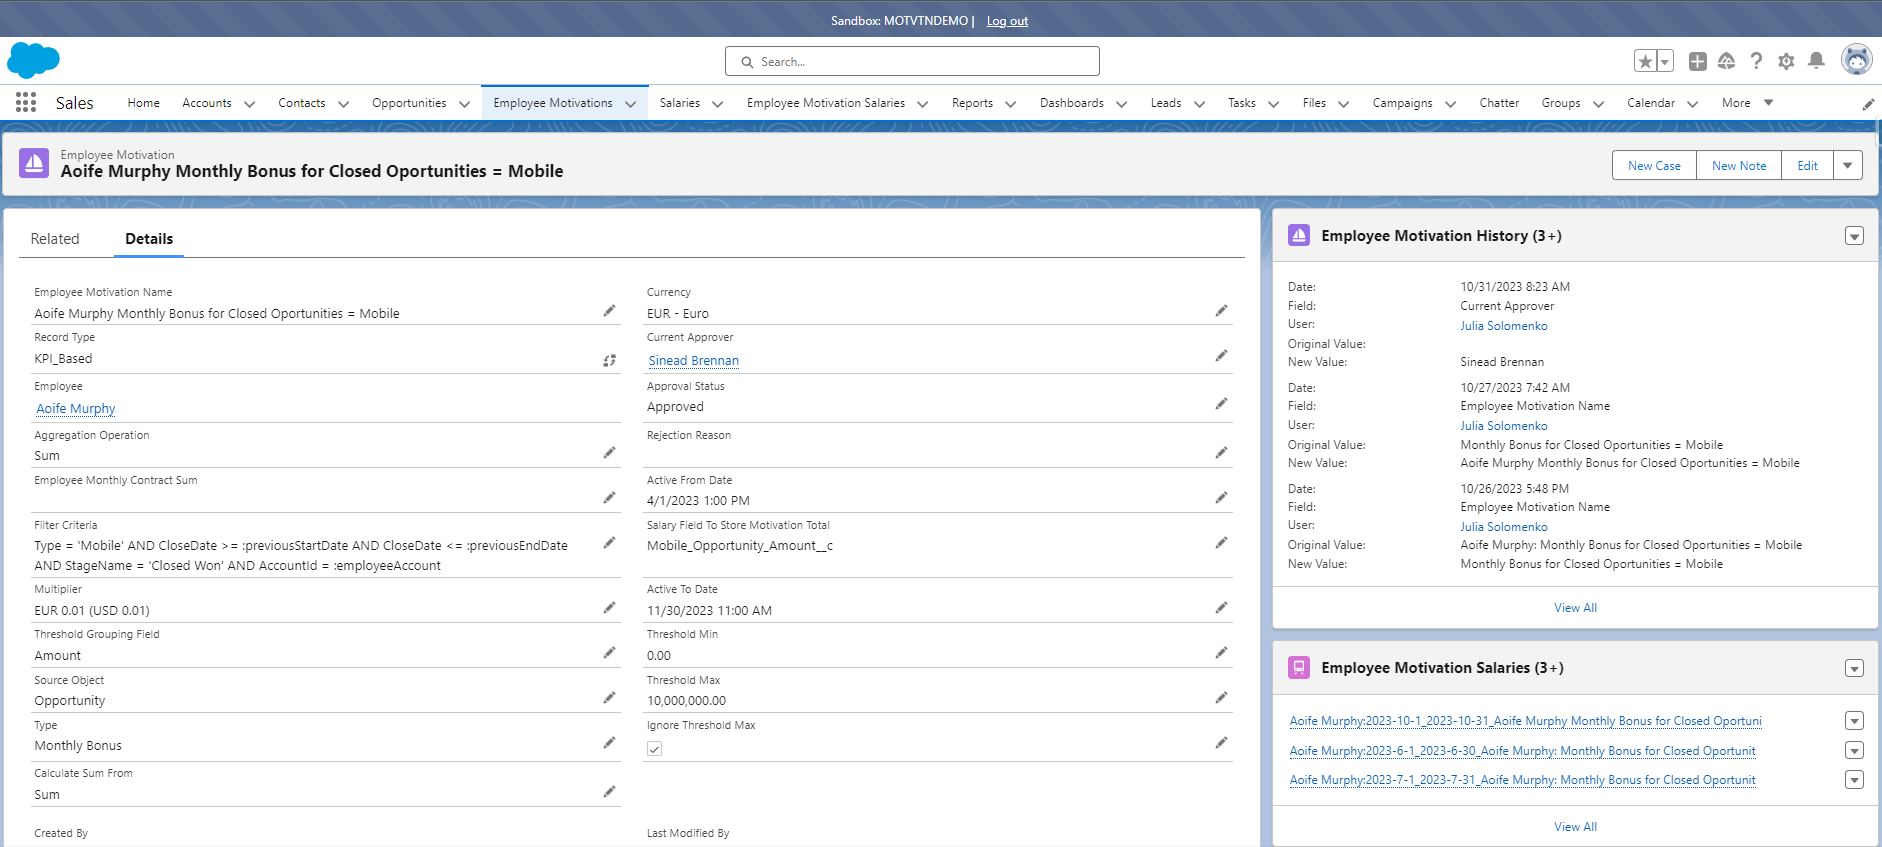Click the Log out link
Screen dimensions: 1882x847
pos(1007,21)
